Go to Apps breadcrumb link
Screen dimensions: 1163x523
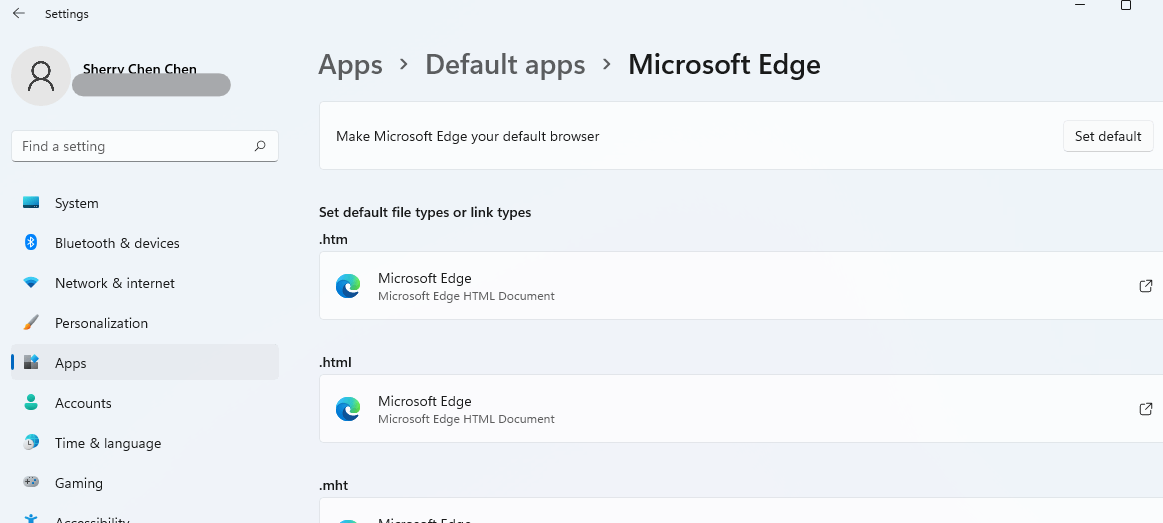click(x=350, y=65)
